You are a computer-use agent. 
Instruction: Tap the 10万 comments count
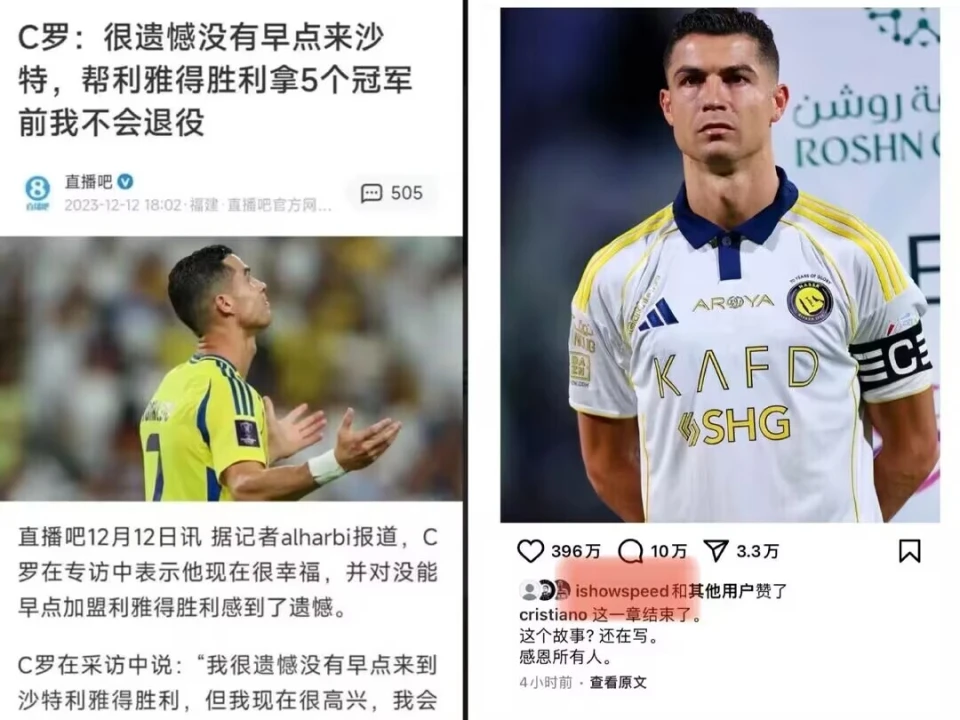coord(669,551)
